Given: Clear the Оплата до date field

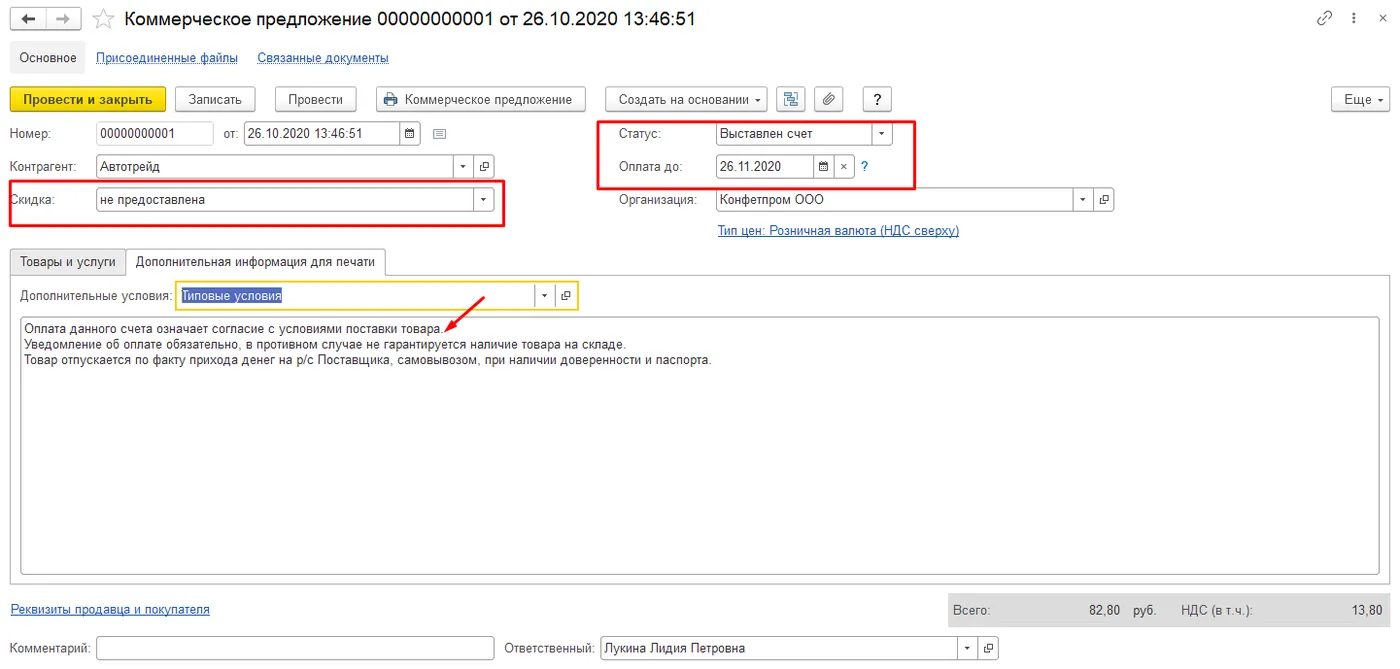Looking at the screenshot, I should [x=844, y=166].
